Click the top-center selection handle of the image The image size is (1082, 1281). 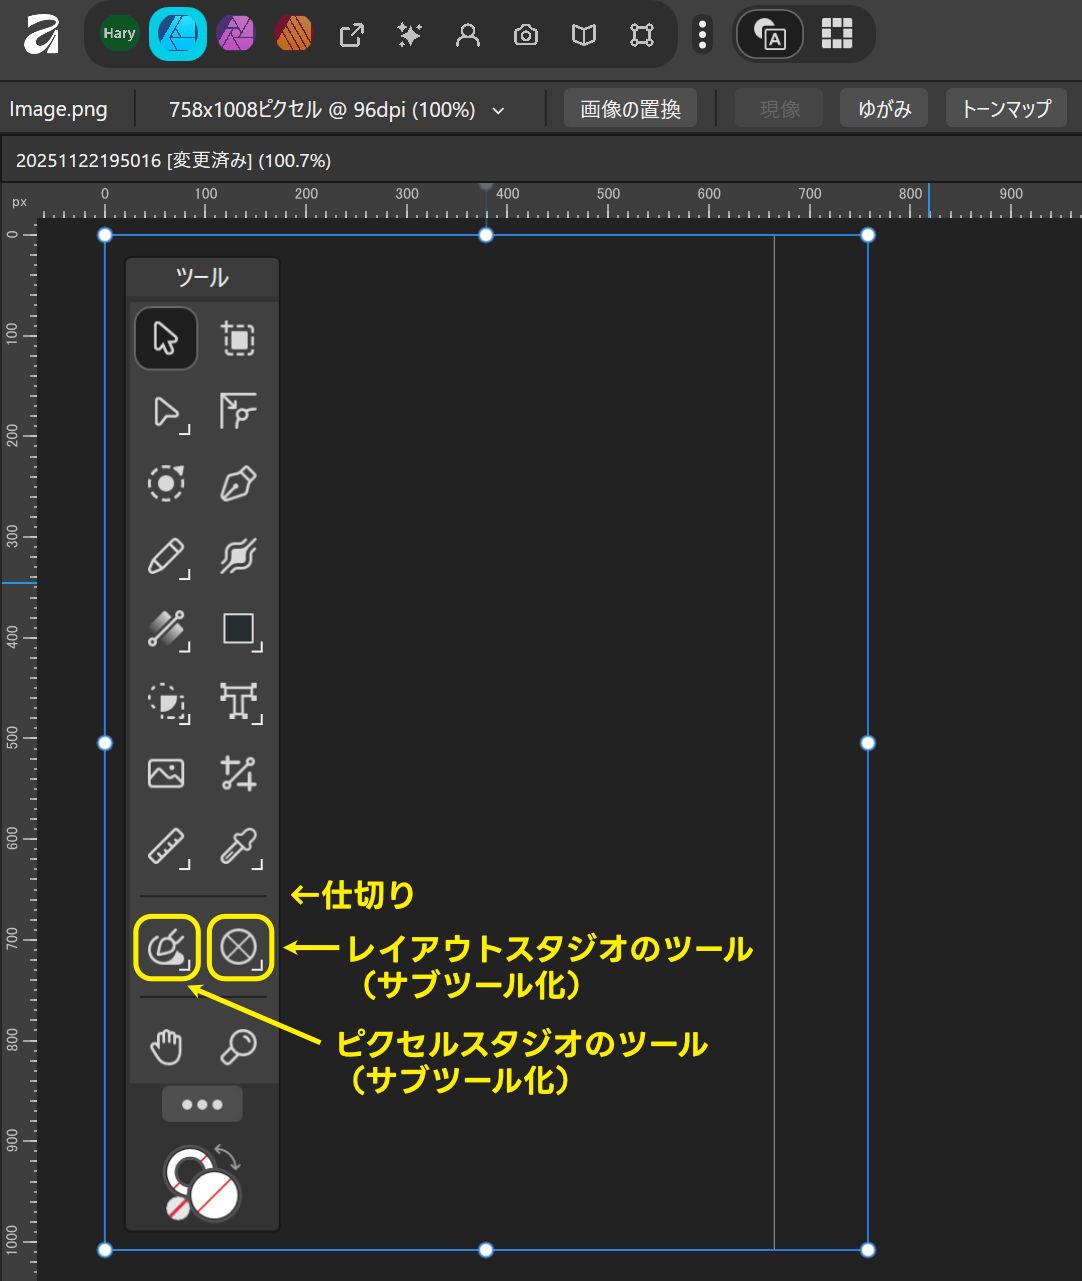486,235
